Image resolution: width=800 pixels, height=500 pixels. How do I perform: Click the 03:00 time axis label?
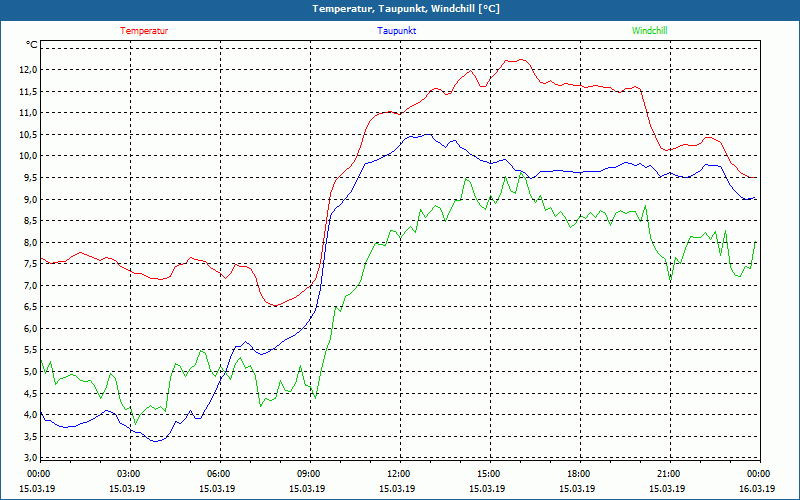(x=129, y=474)
